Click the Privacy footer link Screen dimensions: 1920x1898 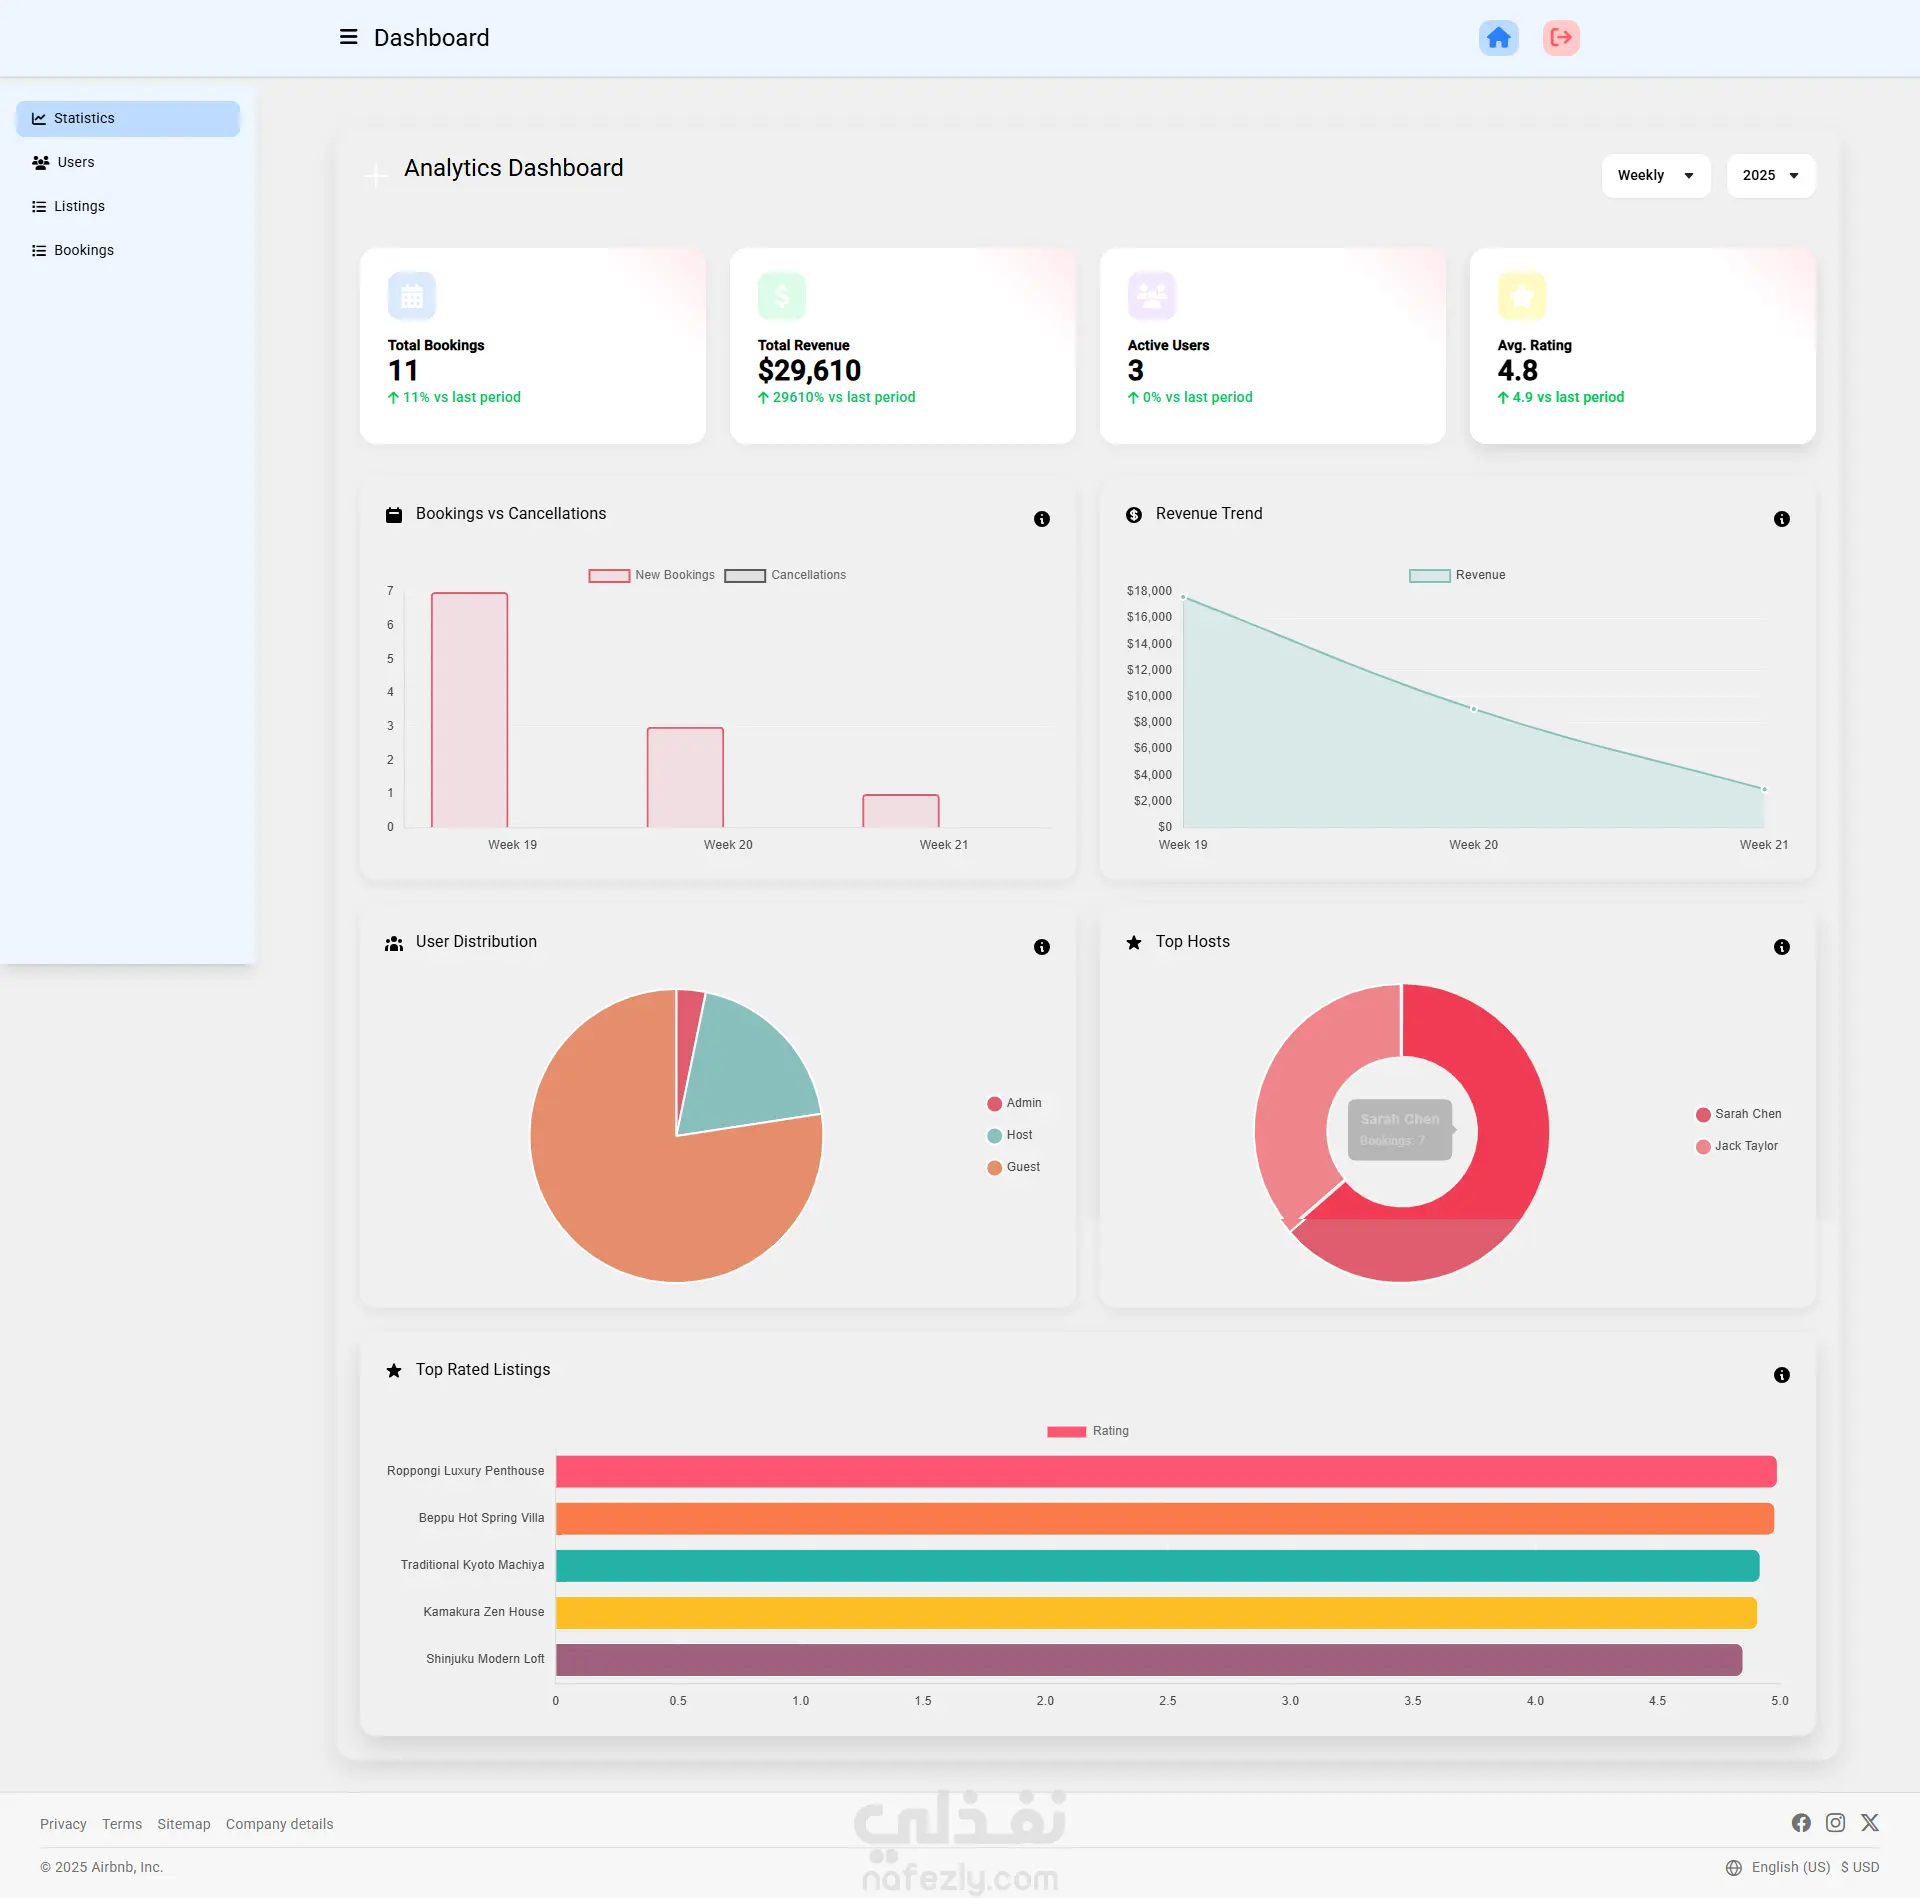(x=63, y=1824)
